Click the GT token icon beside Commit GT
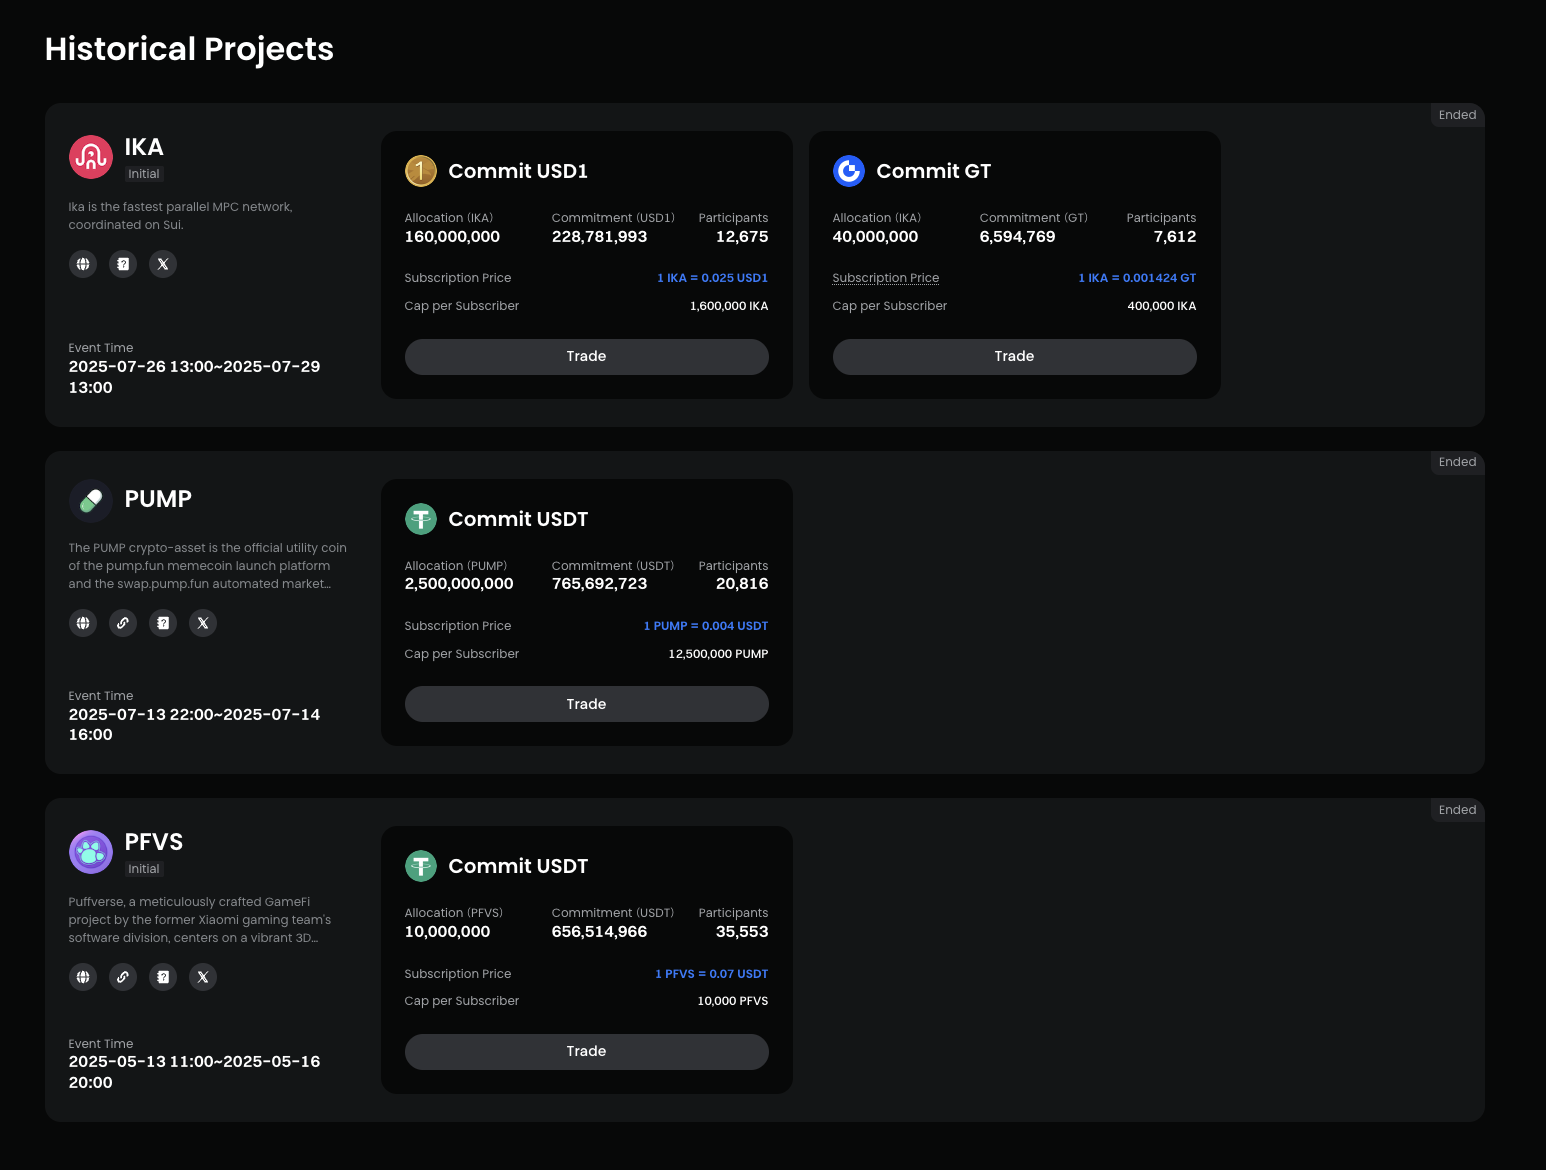 click(849, 171)
